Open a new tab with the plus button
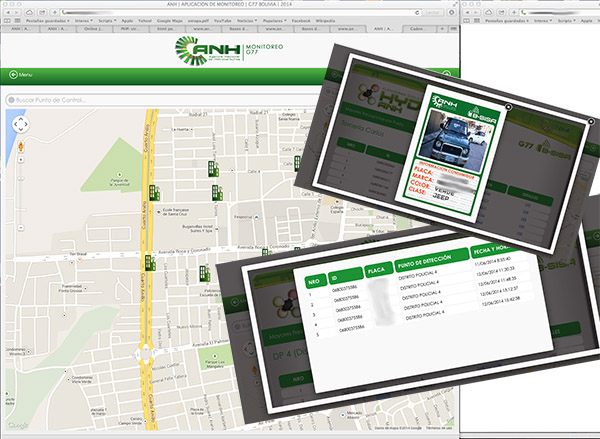This screenshot has width=600, height=439. point(442,29)
